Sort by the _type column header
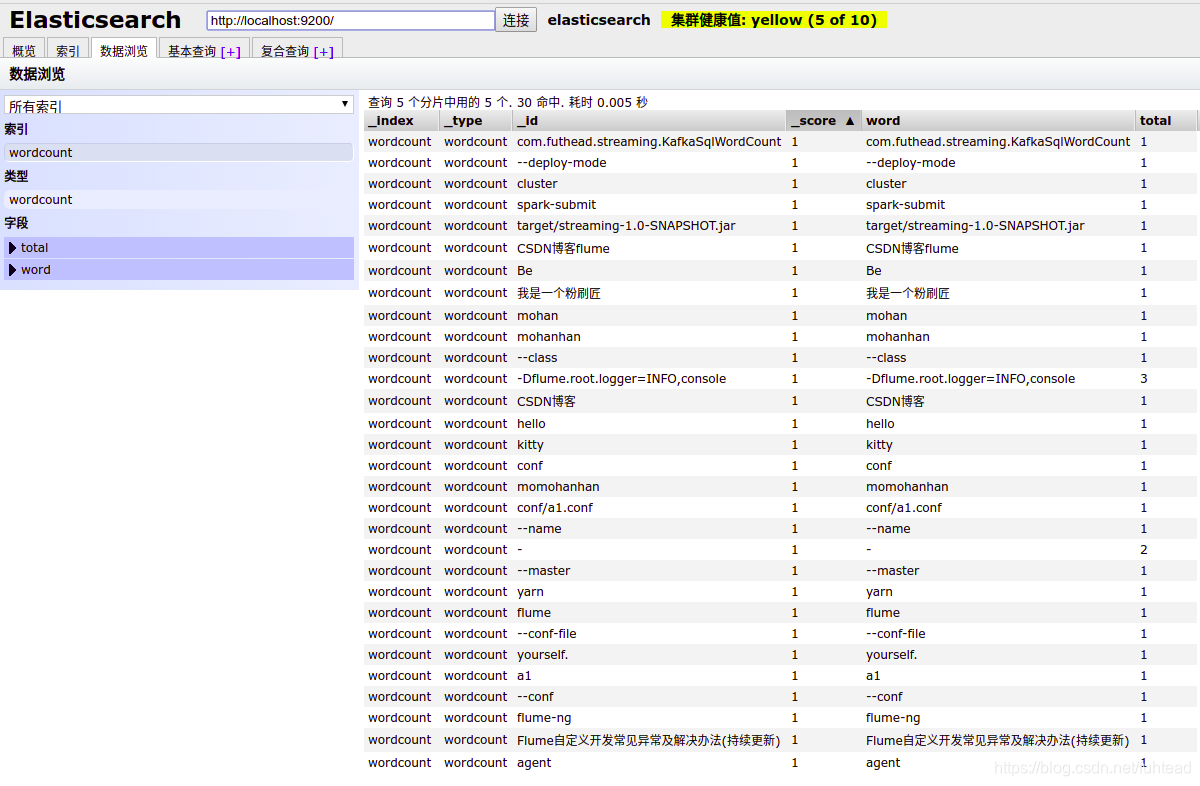Viewport: 1200px width, 786px height. pos(477,120)
